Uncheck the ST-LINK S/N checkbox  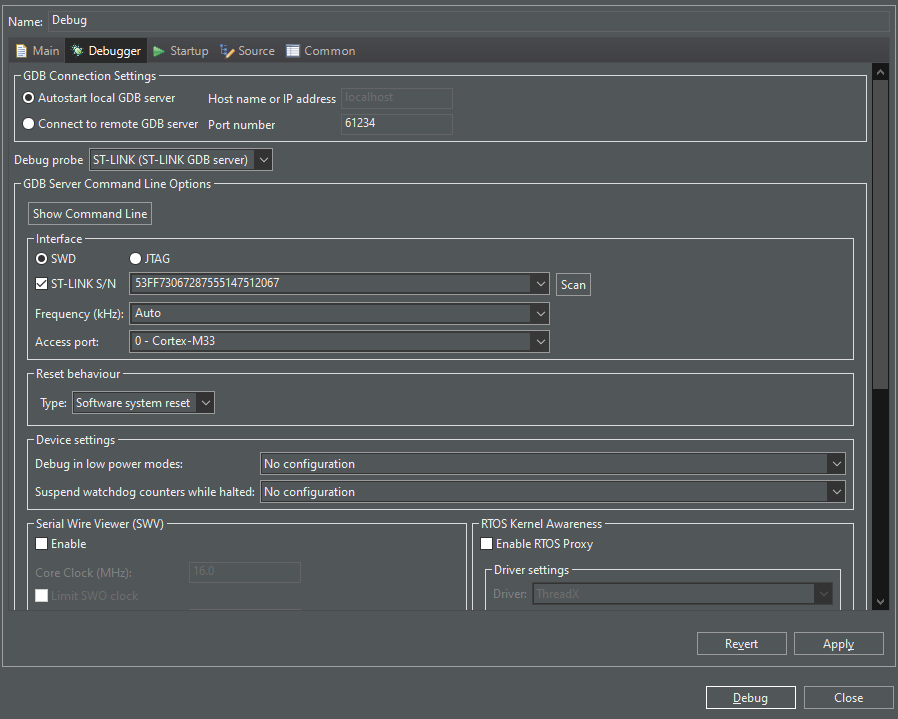coord(41,283)
